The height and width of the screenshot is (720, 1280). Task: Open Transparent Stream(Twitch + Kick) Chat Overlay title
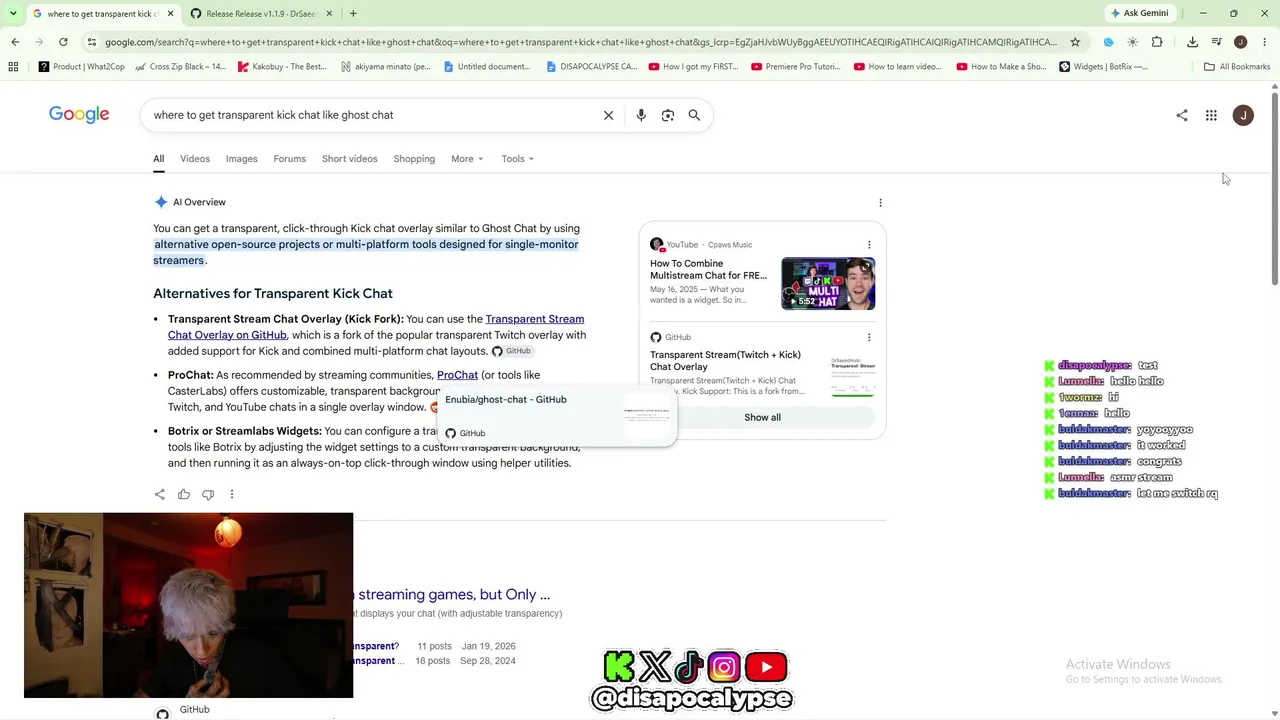tap(725, 361)
